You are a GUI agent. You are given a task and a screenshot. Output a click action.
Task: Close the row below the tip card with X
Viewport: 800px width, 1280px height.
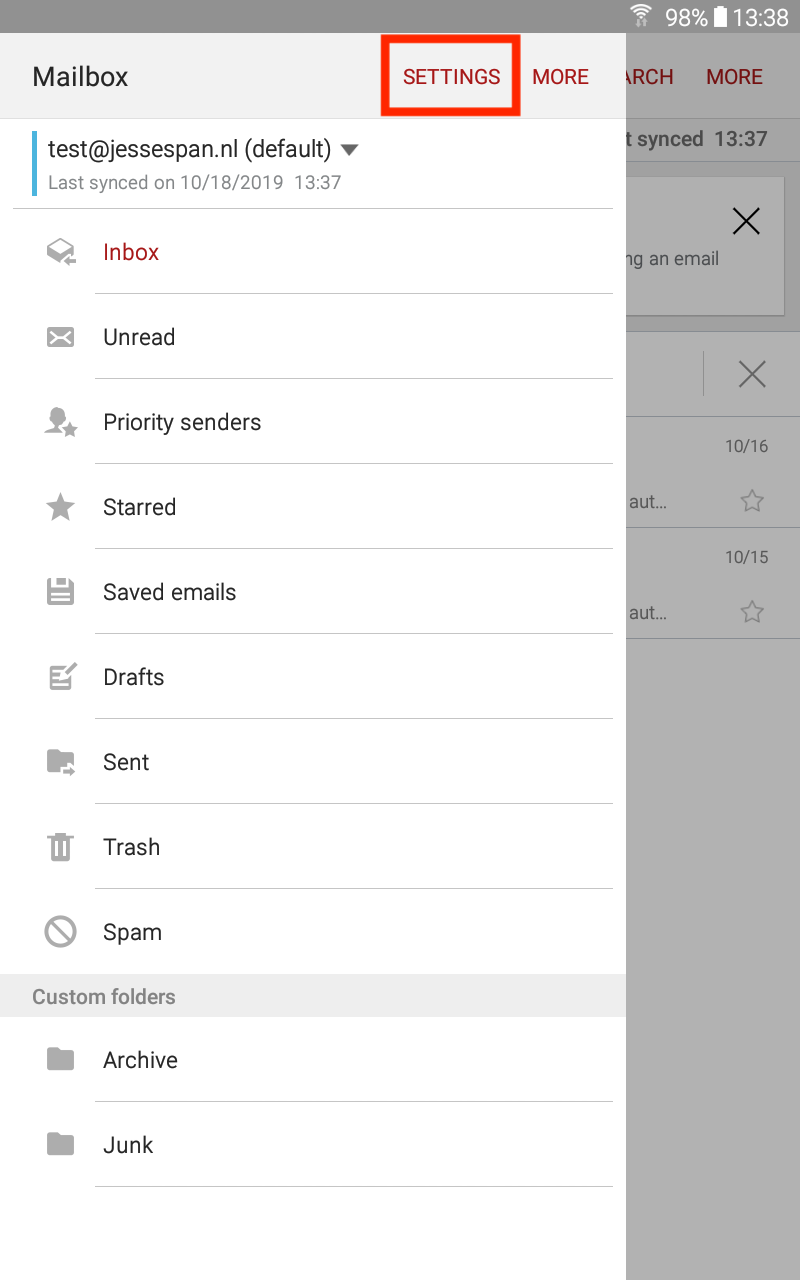[x=752, y=374]
